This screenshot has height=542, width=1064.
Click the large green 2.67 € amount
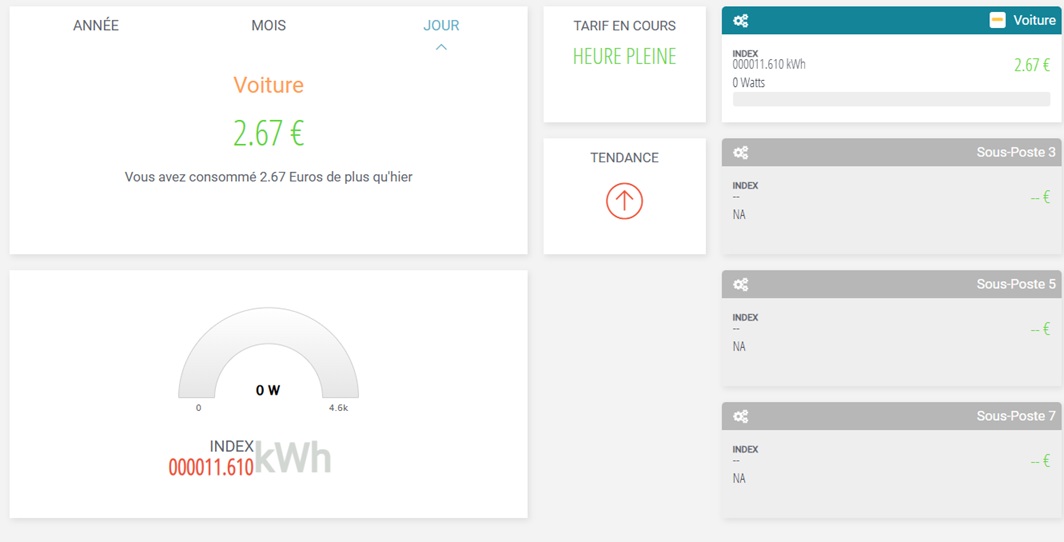coord(269,133)
